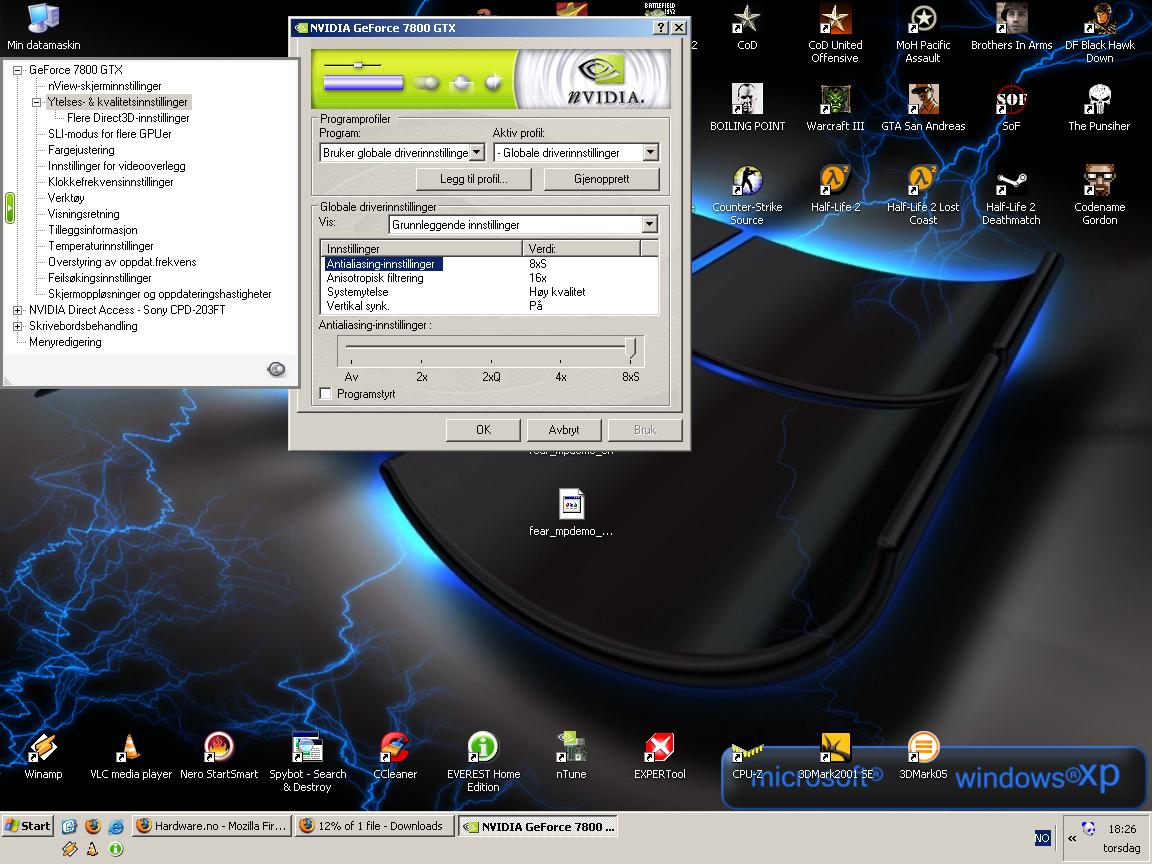Expand hidden system tray icons
The height and width of the screenshot is (864, 1152).
(x=1072, y=838)
